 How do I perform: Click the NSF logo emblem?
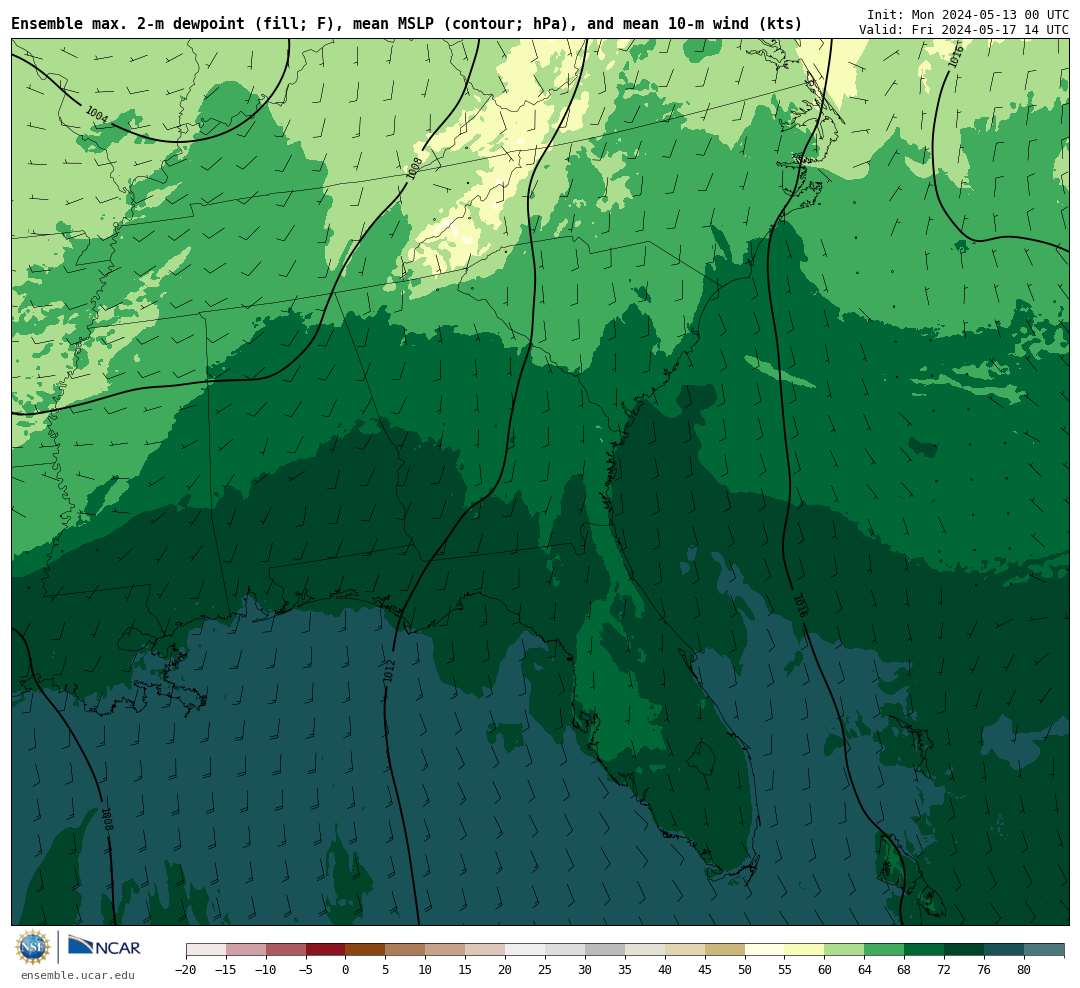point(33,947)
